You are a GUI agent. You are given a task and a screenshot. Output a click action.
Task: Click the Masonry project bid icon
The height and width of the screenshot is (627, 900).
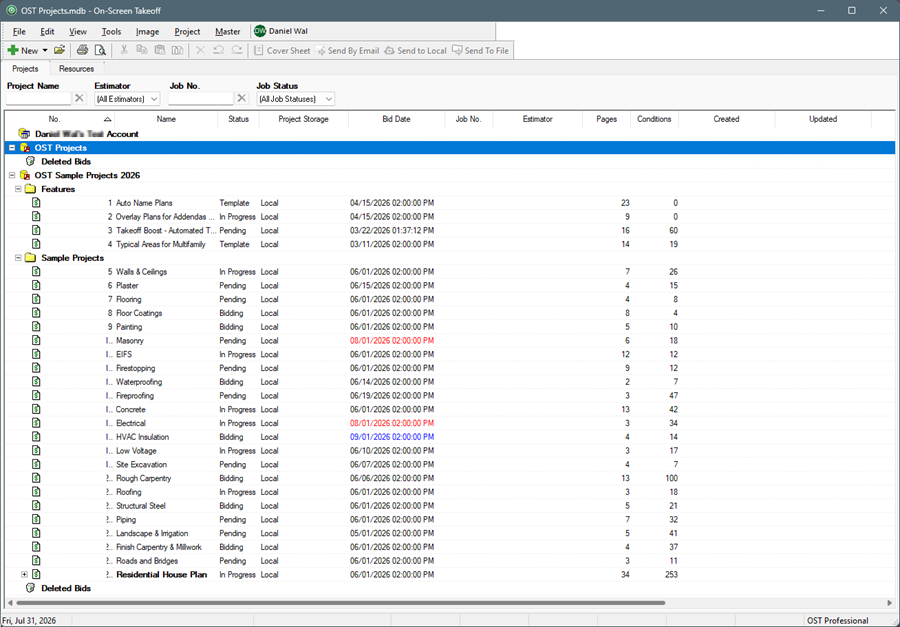point(36,340)
